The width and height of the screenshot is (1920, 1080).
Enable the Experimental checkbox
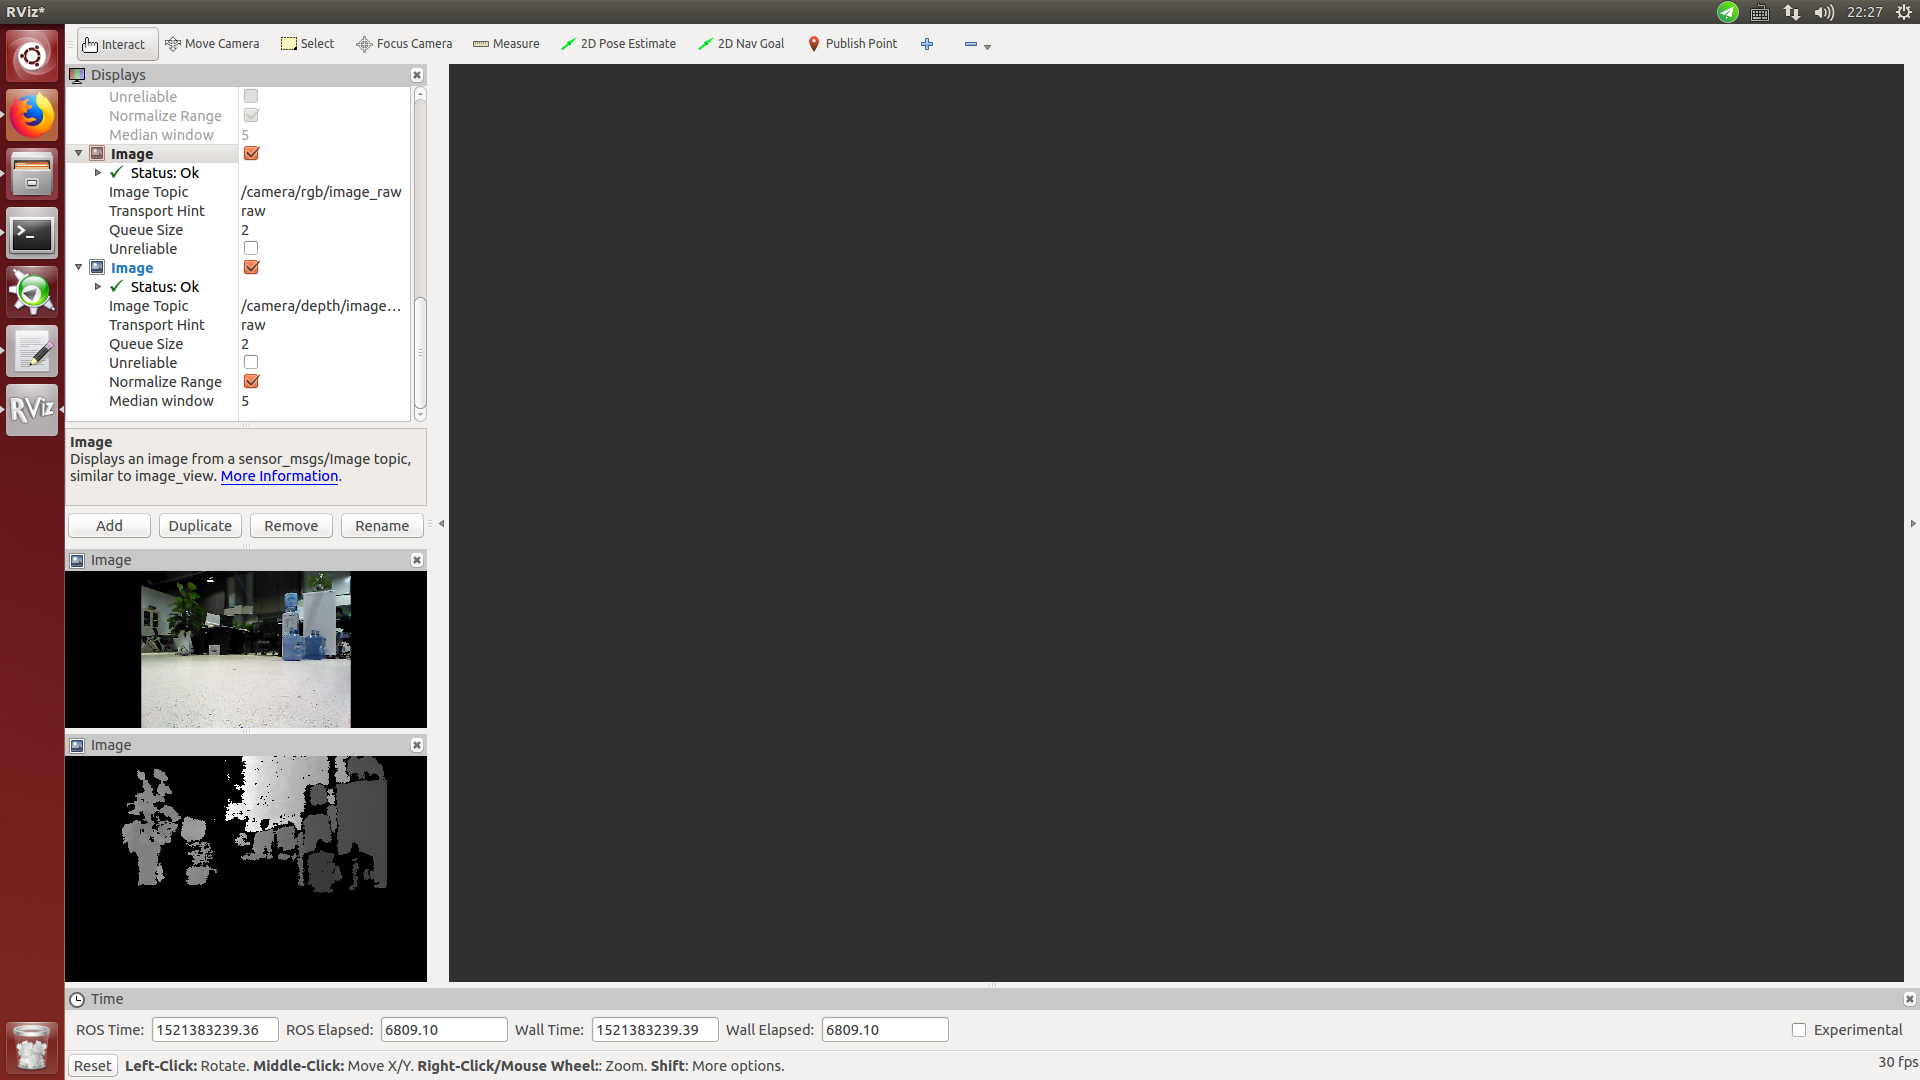[x=1799, y=1030]
